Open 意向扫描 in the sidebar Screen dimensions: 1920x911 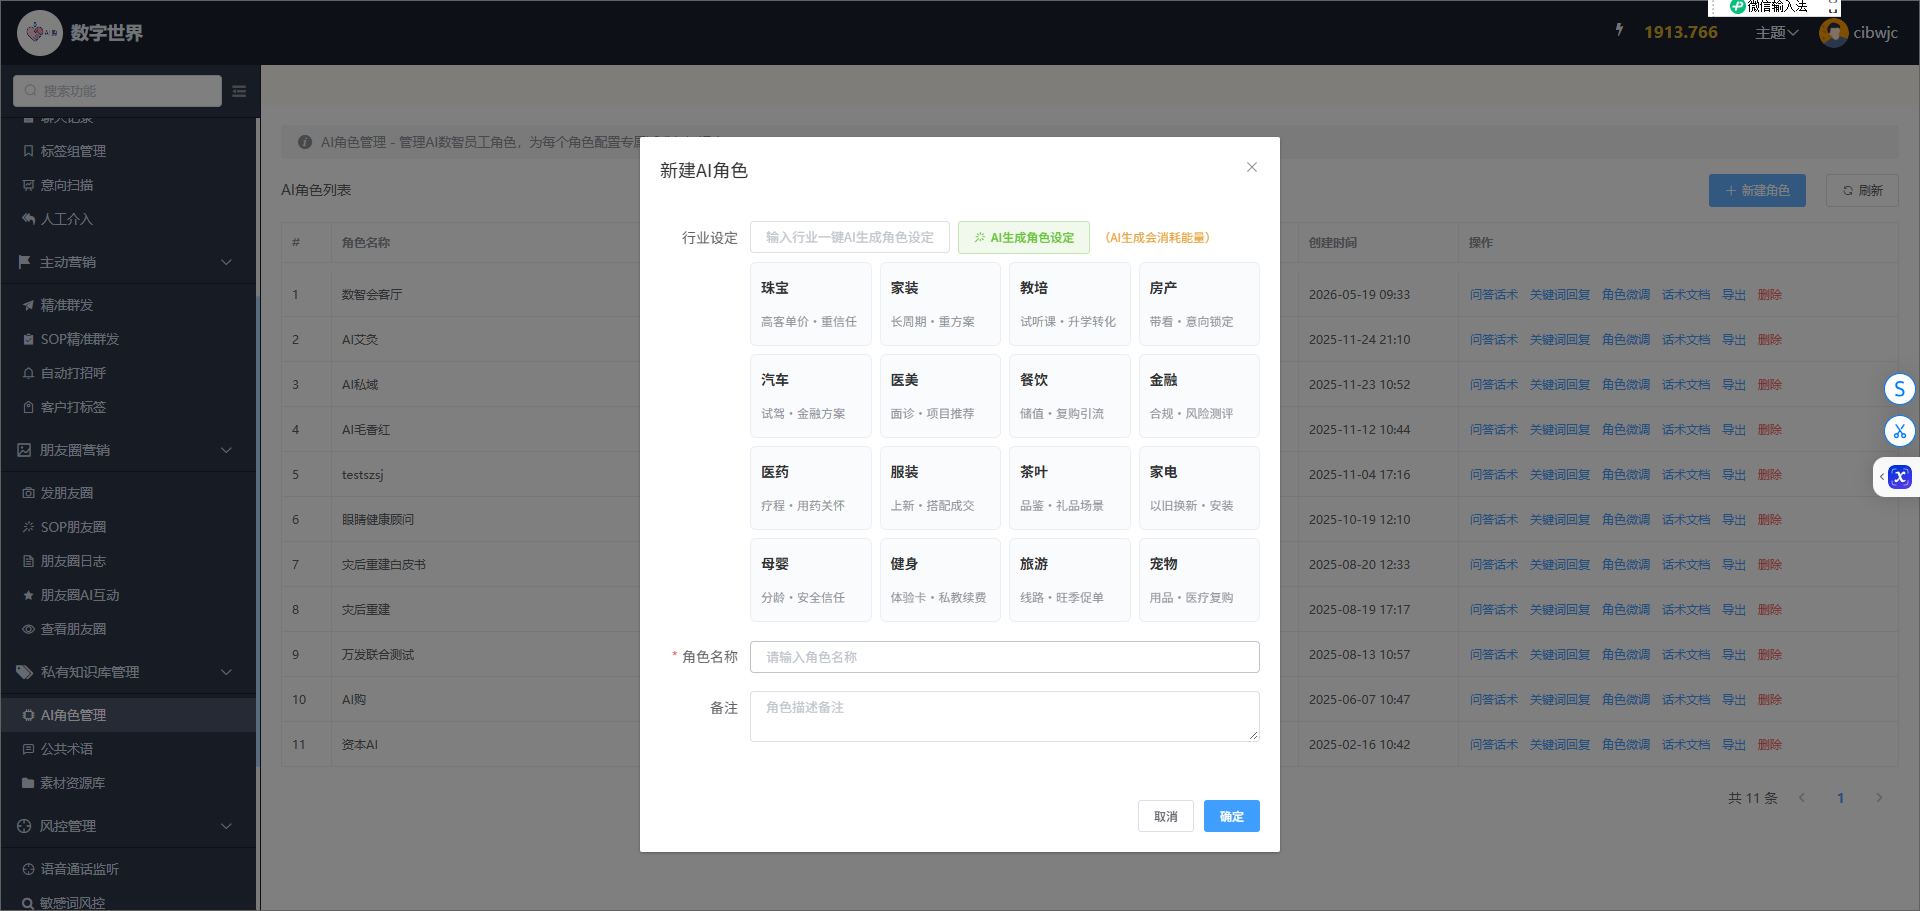128,185
